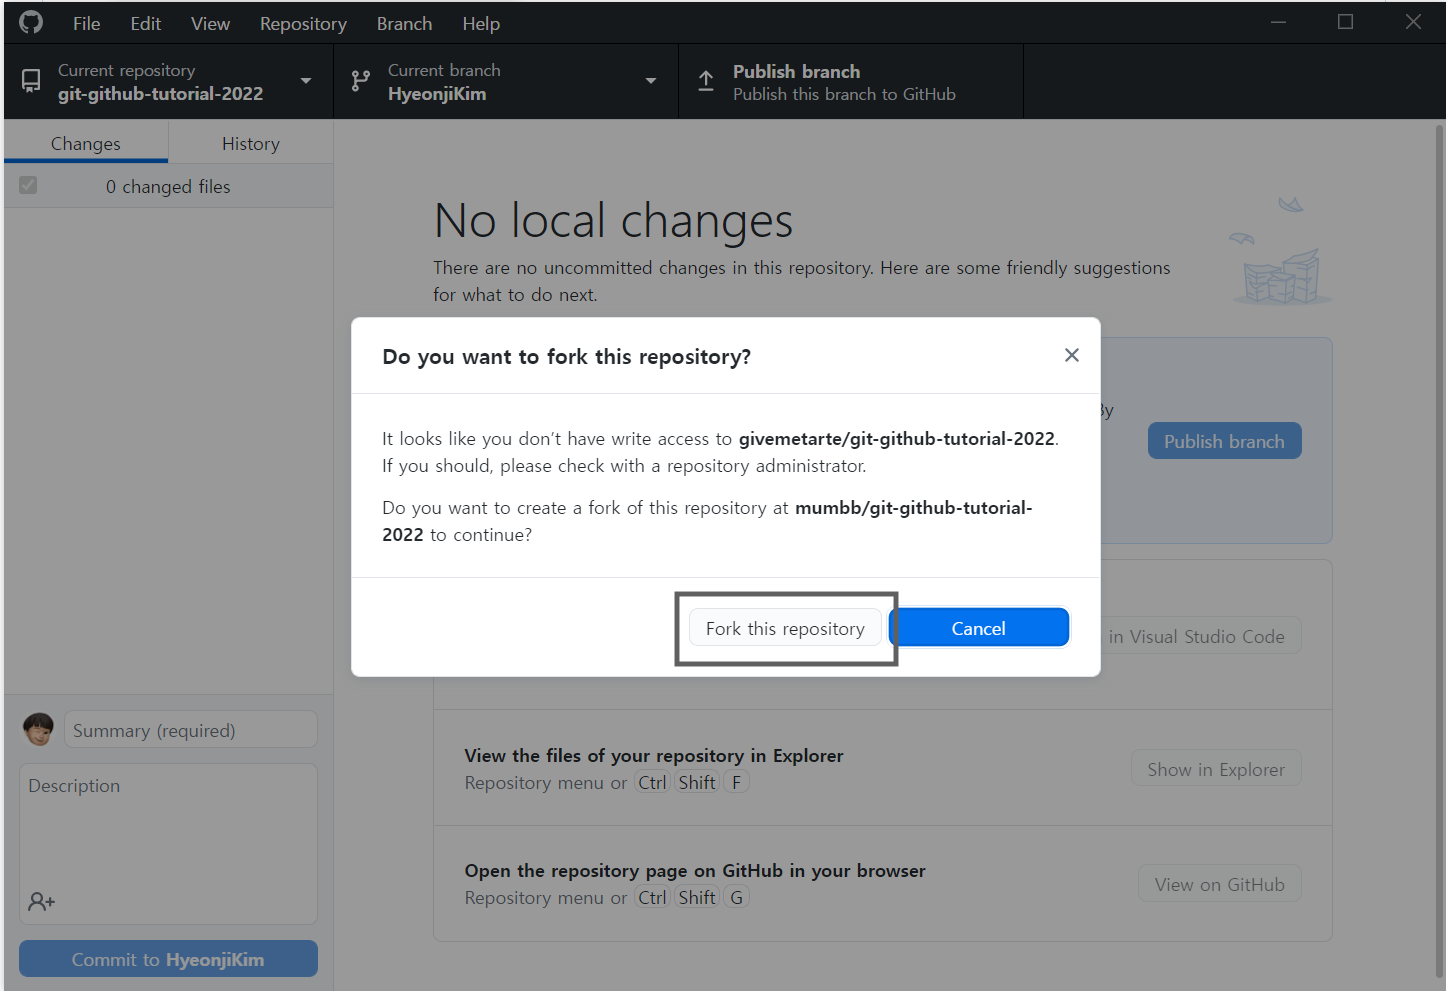Expand the Current repository dropdown arrow

tap(306, 81)
